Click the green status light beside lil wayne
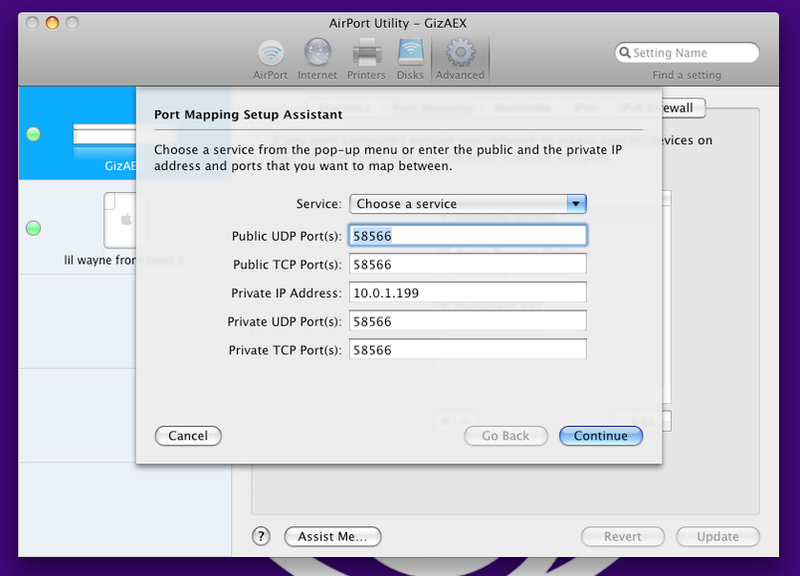The image size is (800, 576). pyautogui.click(x=34, y=228)
